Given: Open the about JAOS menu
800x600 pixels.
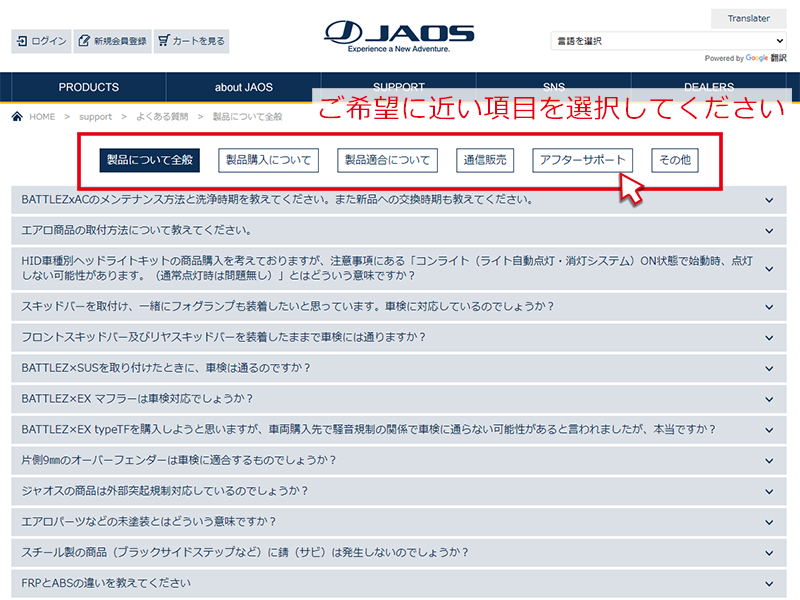Looking at the screenshot, I should [244, 87].
